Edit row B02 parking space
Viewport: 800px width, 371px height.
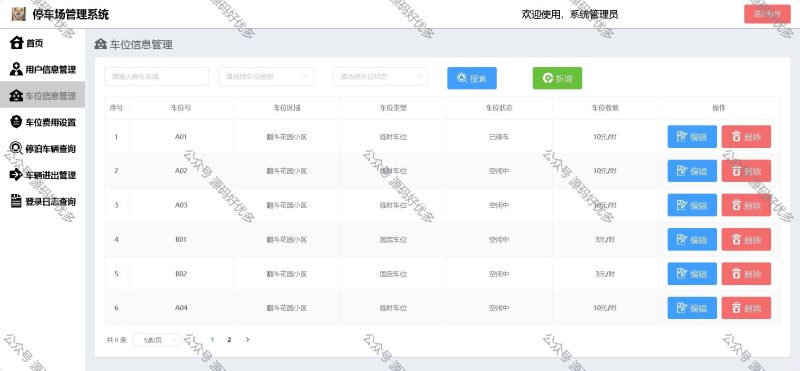tap(692, 274)
